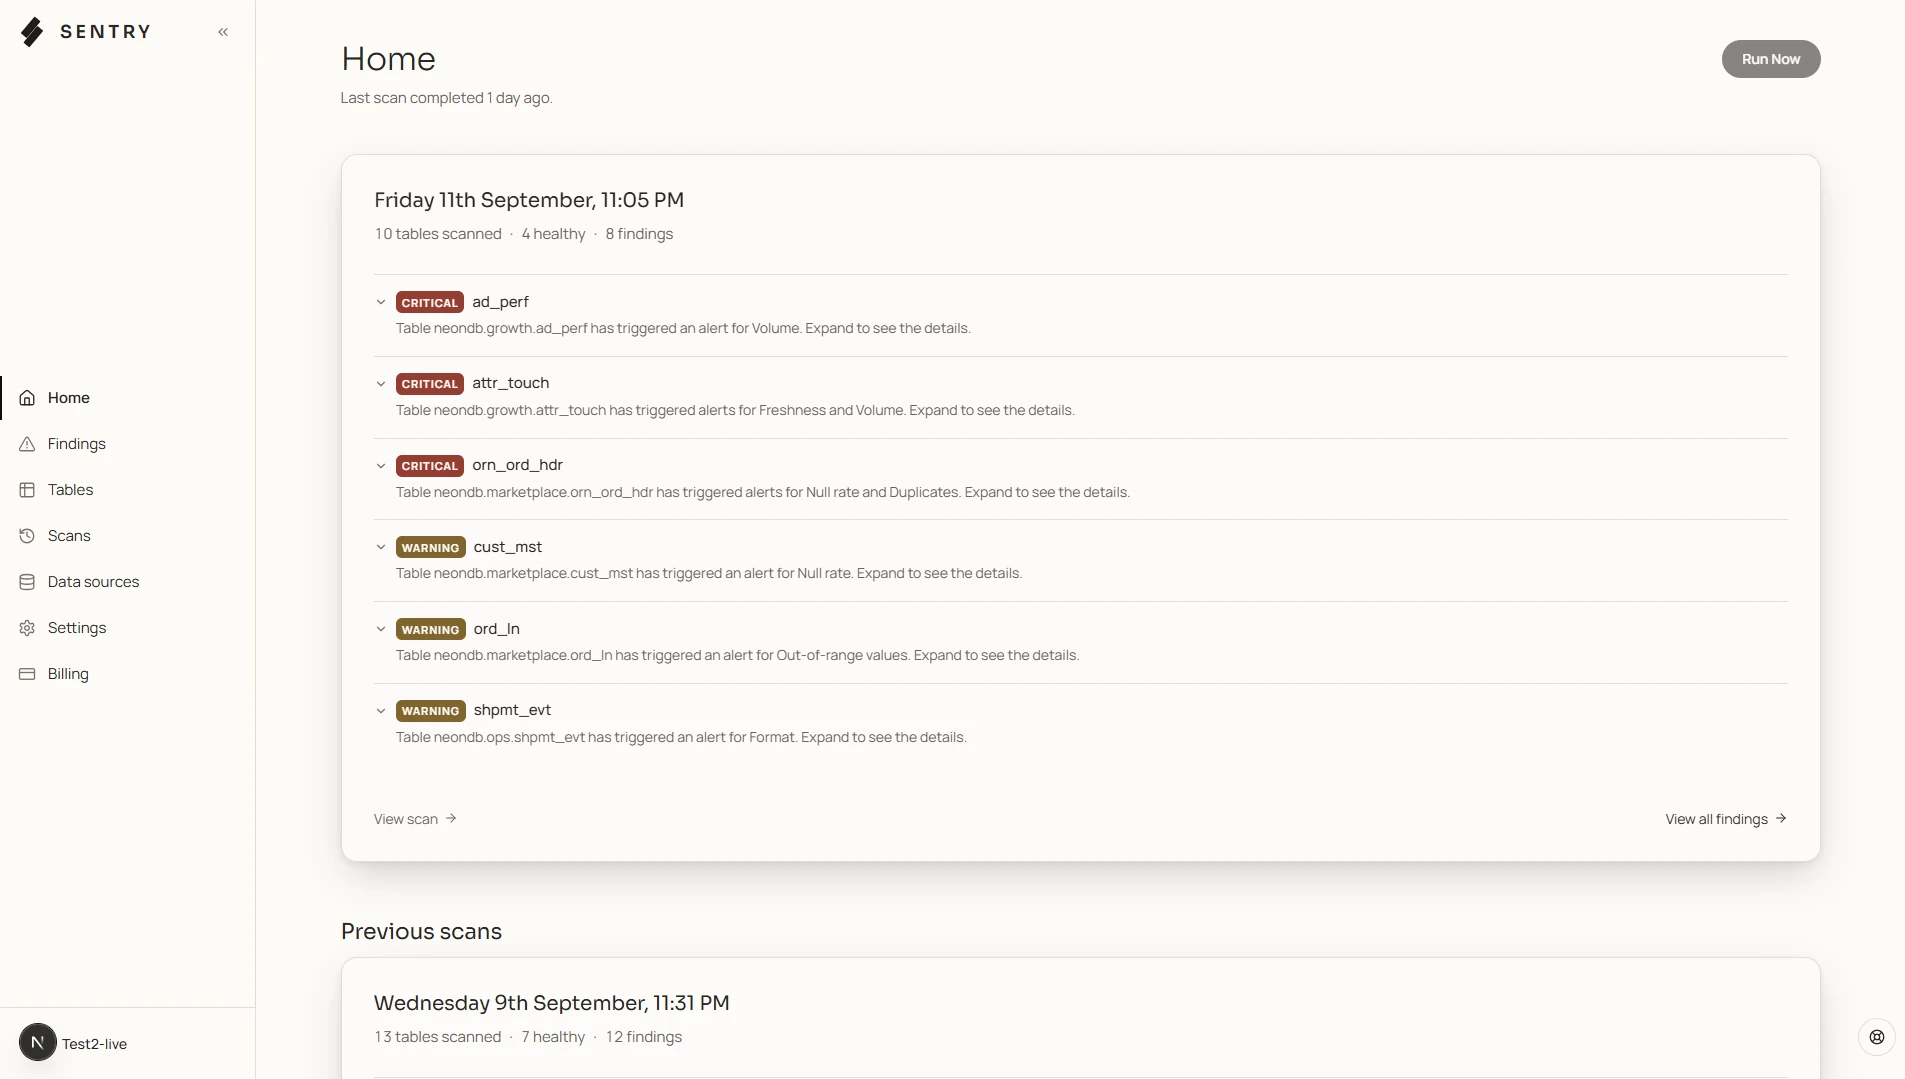This screenshot has width=1905, height=1079.
Task: Click the cust_mst Null rate alert description
Action: pyautogui.click(x=709, y=573)
